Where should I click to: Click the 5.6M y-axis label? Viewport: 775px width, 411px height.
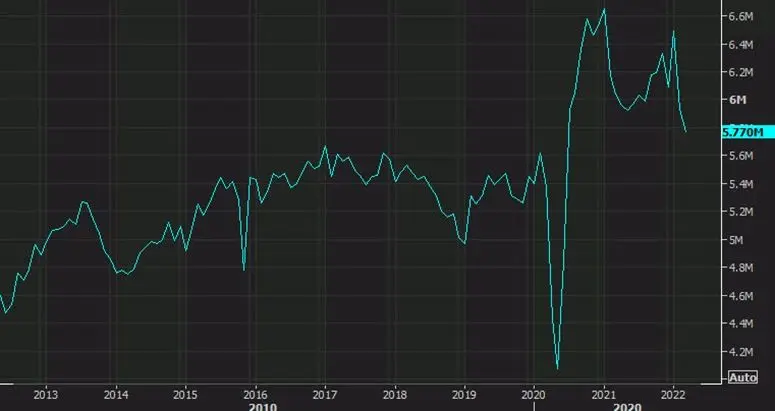click(x=739, y=156)
